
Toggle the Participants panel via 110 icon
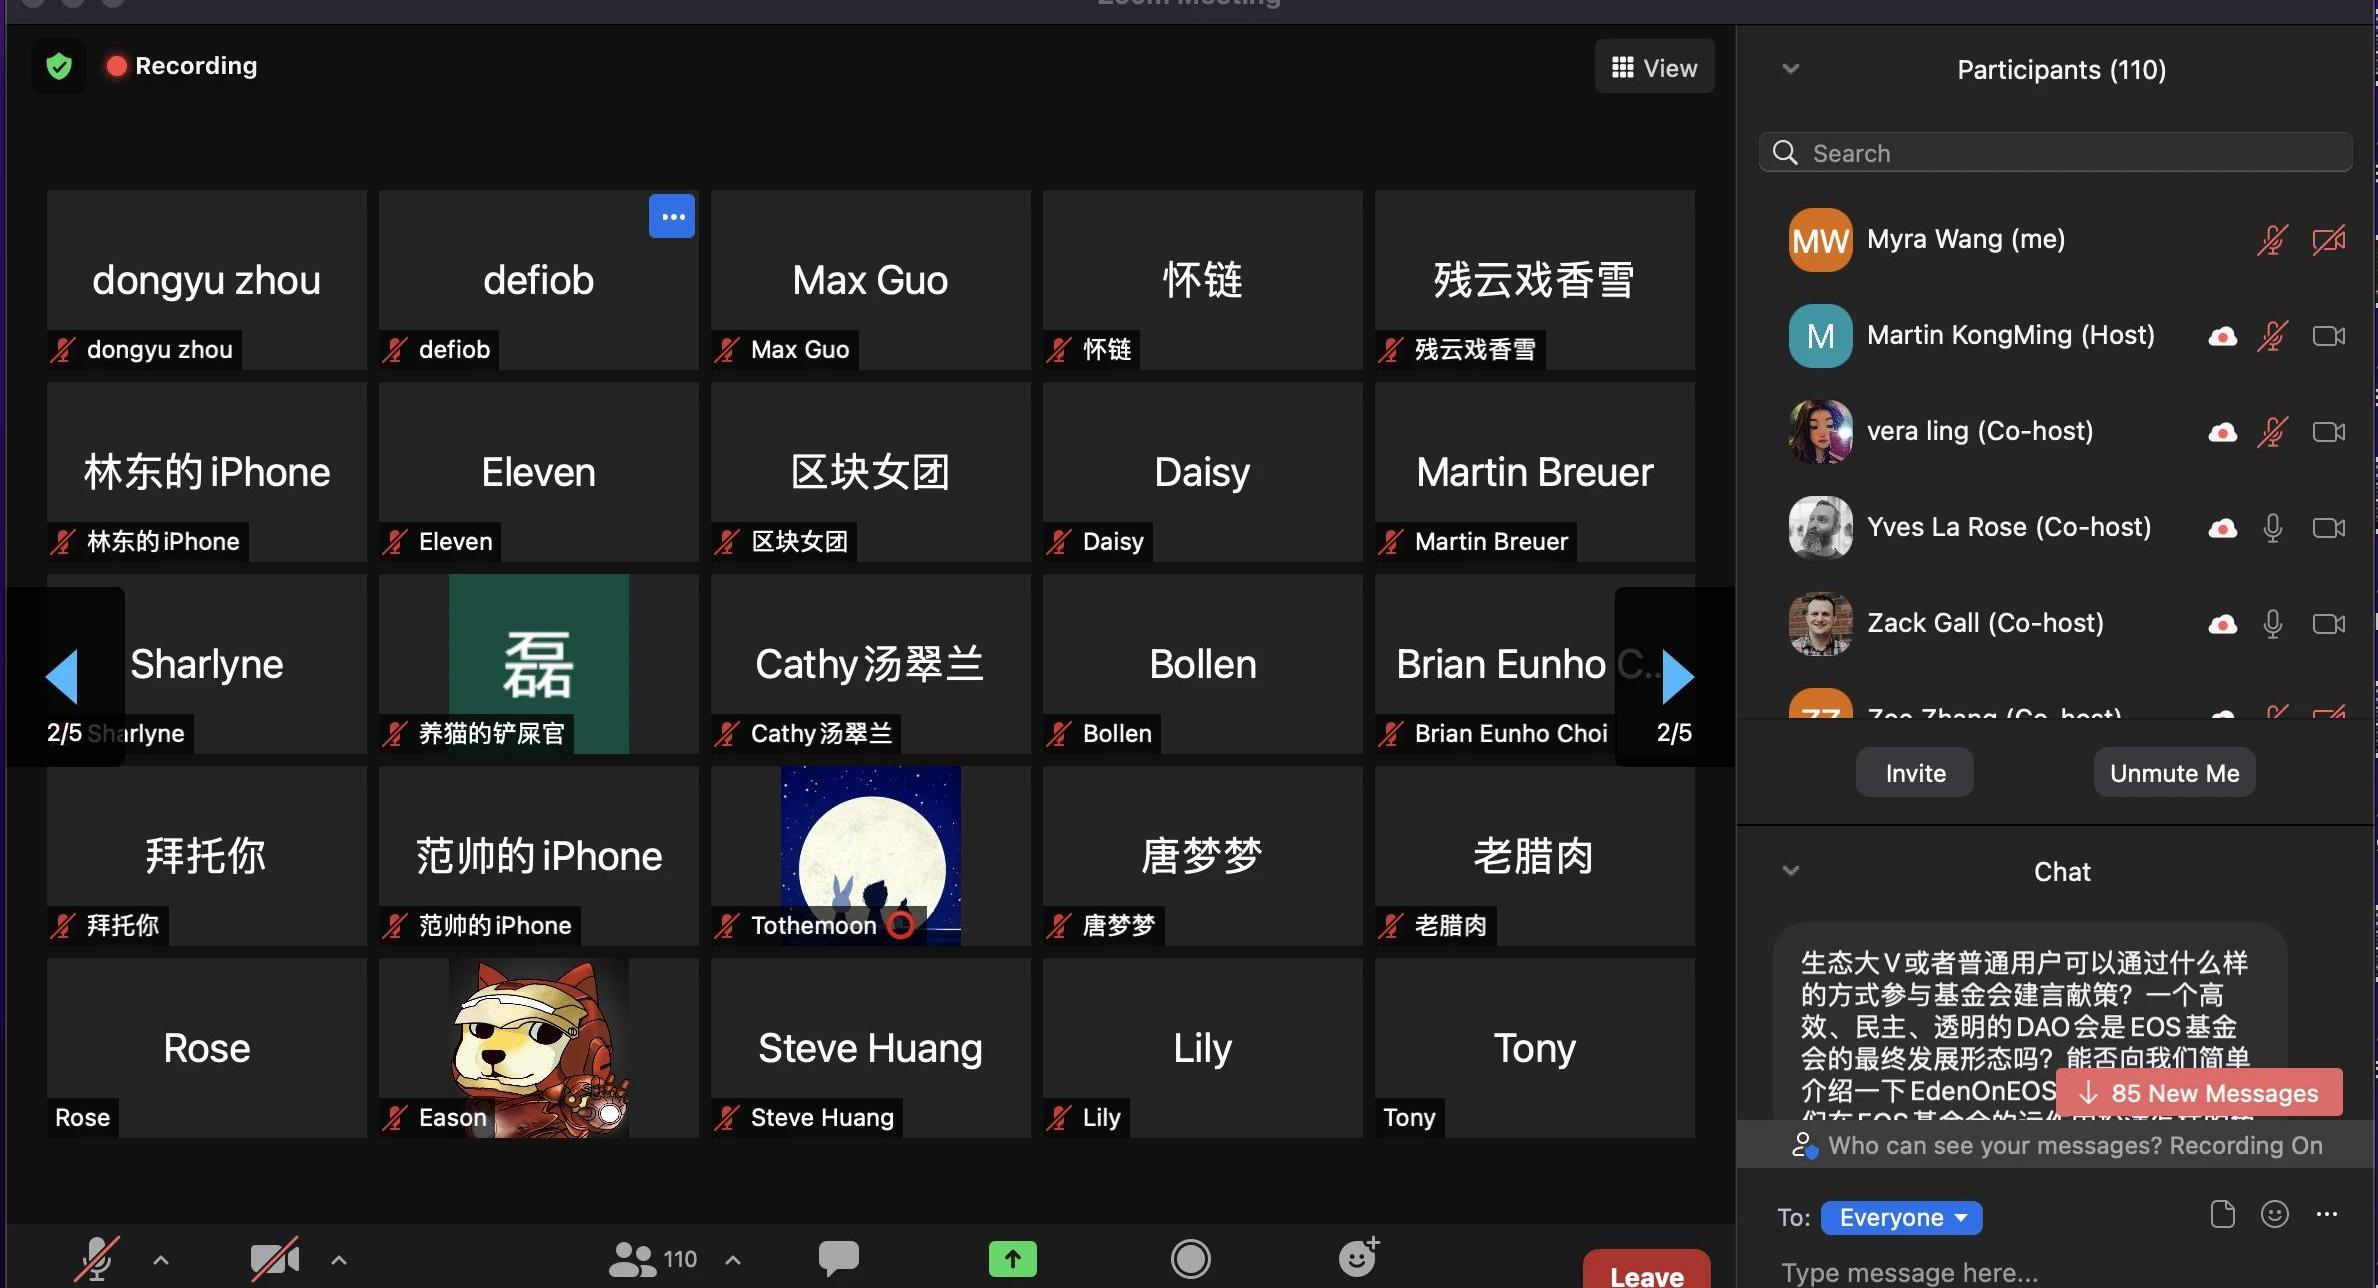click(652, 1258)
